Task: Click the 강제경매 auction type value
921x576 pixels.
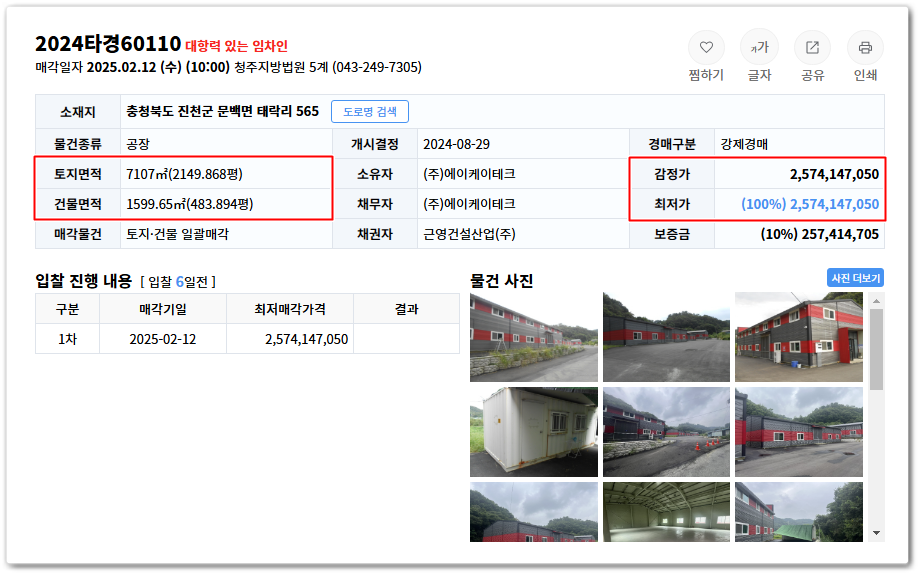Action: coord(744,144)
